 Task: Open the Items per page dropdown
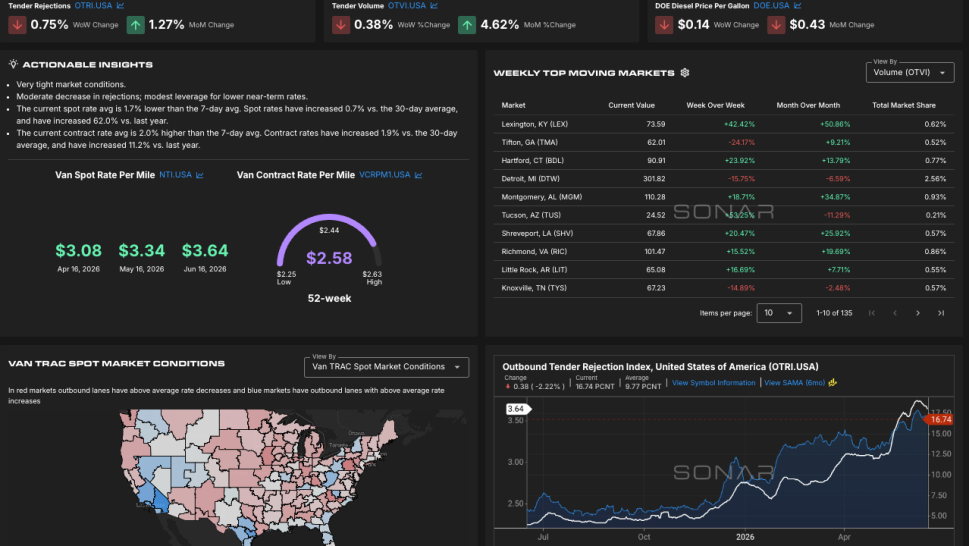pos(779,313)
